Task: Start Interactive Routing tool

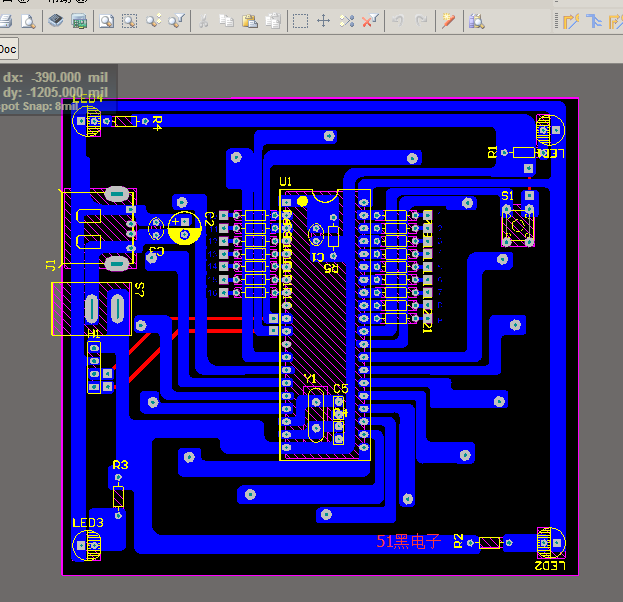Action: (x=571, y=21)
